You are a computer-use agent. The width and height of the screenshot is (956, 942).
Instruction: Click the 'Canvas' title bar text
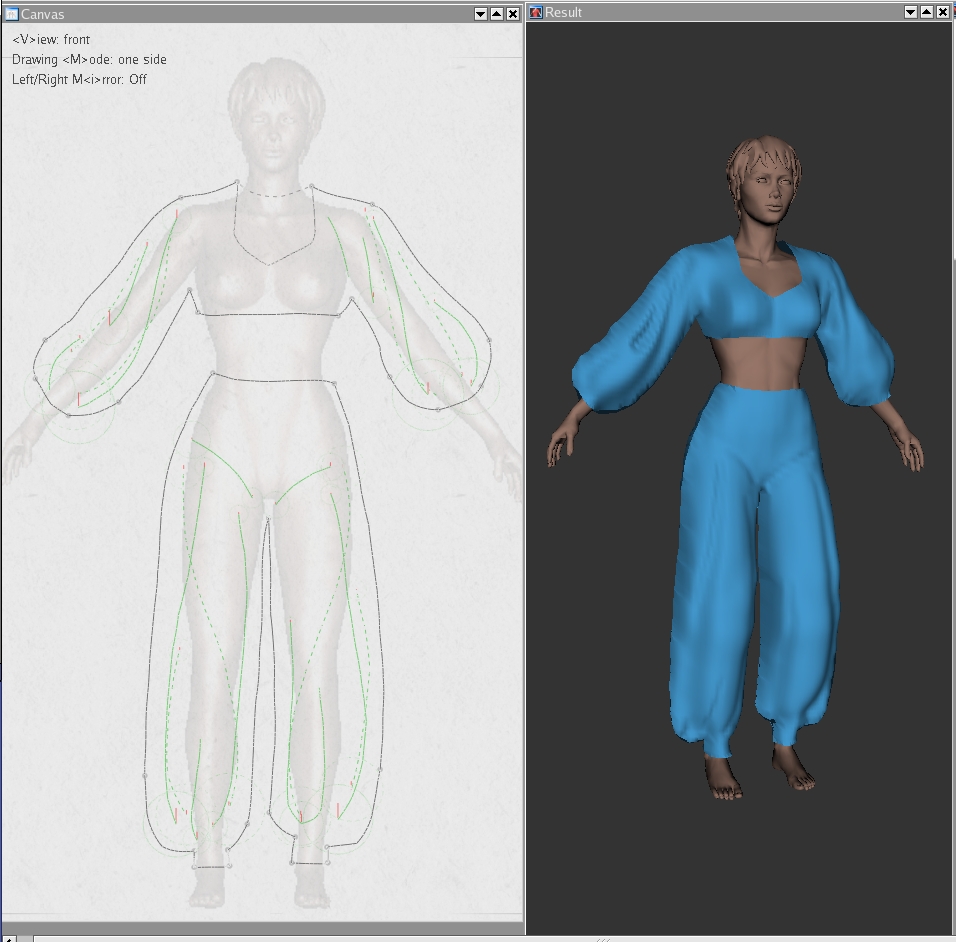43,14
